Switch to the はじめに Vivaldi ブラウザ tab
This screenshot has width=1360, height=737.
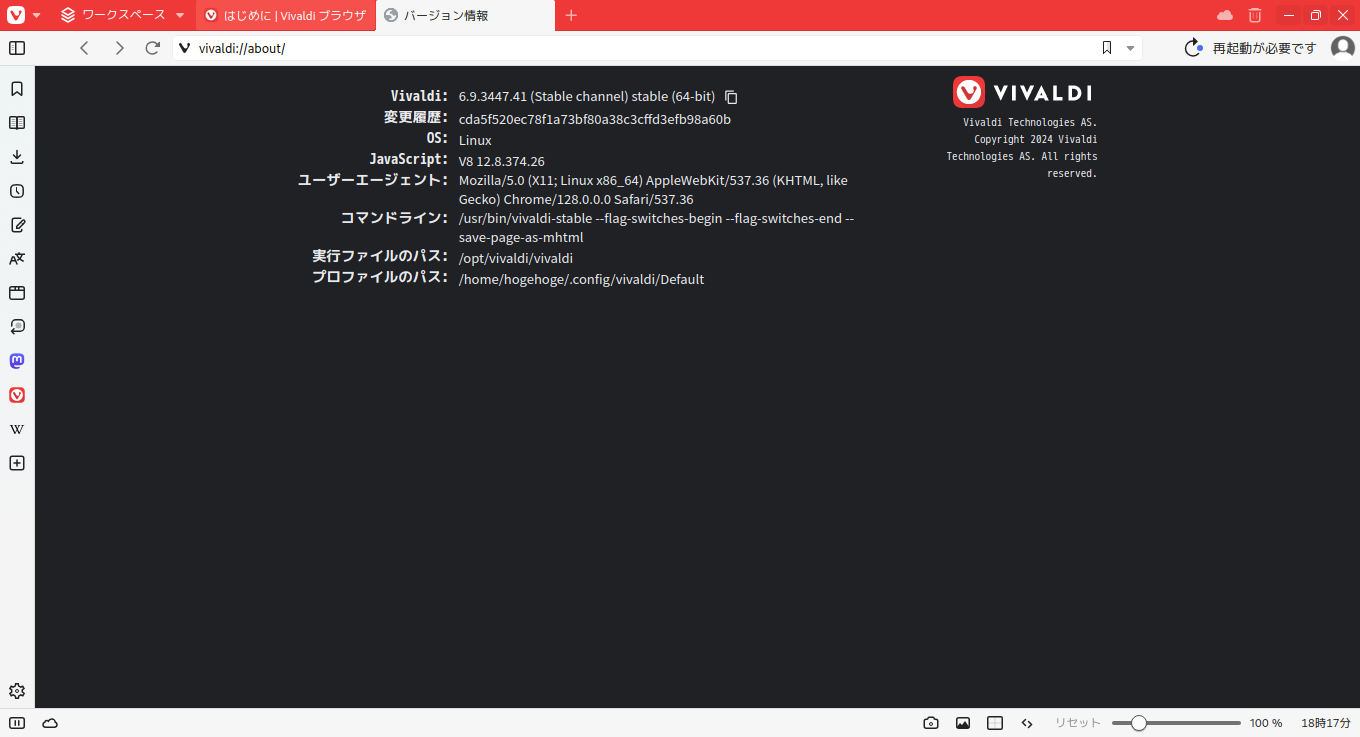(x=286, y=15)
